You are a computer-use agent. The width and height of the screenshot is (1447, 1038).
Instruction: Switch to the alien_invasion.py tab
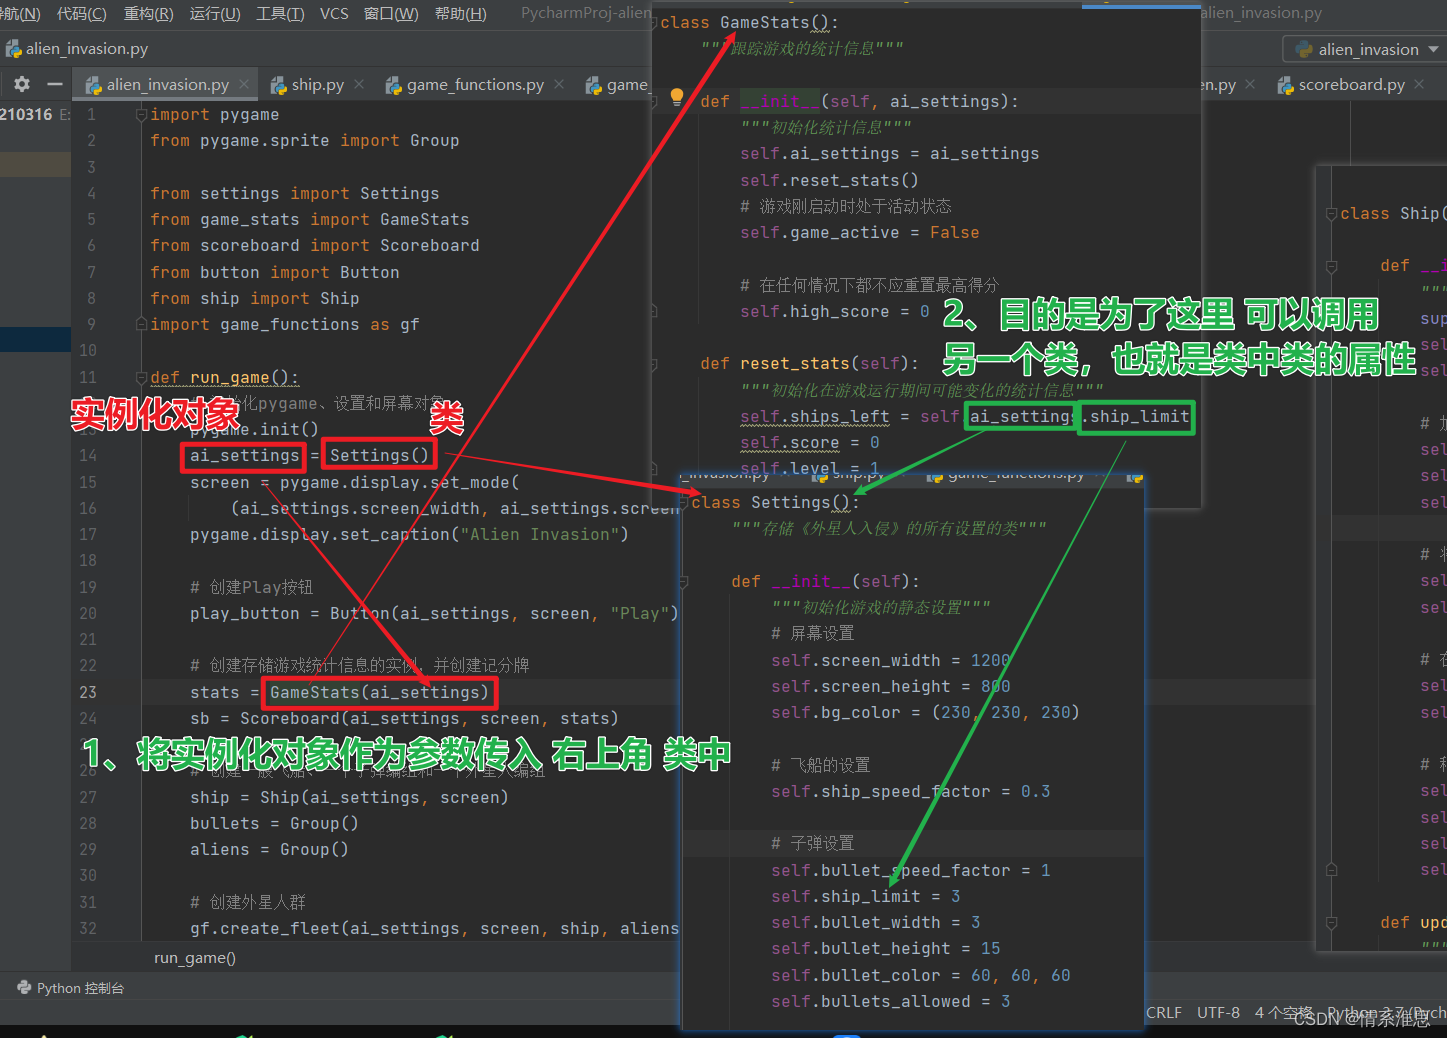click(x=167, y=85)
